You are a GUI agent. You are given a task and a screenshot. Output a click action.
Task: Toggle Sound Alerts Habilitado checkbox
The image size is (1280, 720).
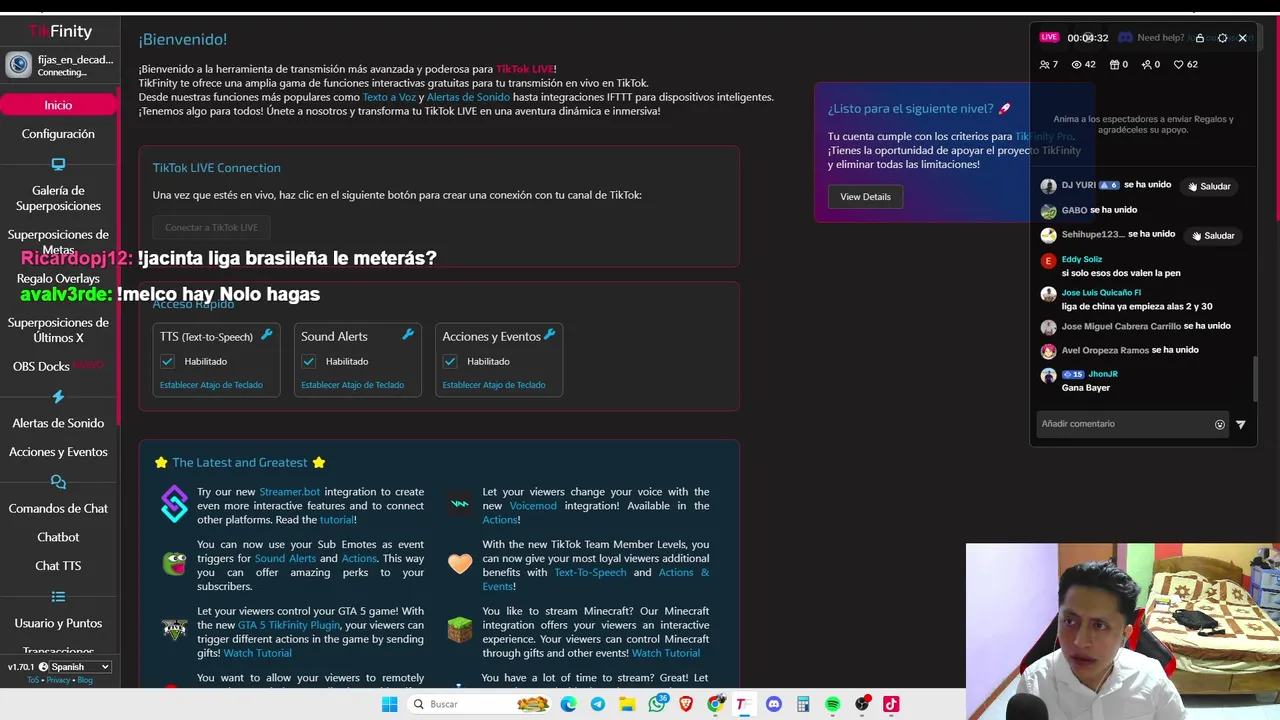point(308,361)
